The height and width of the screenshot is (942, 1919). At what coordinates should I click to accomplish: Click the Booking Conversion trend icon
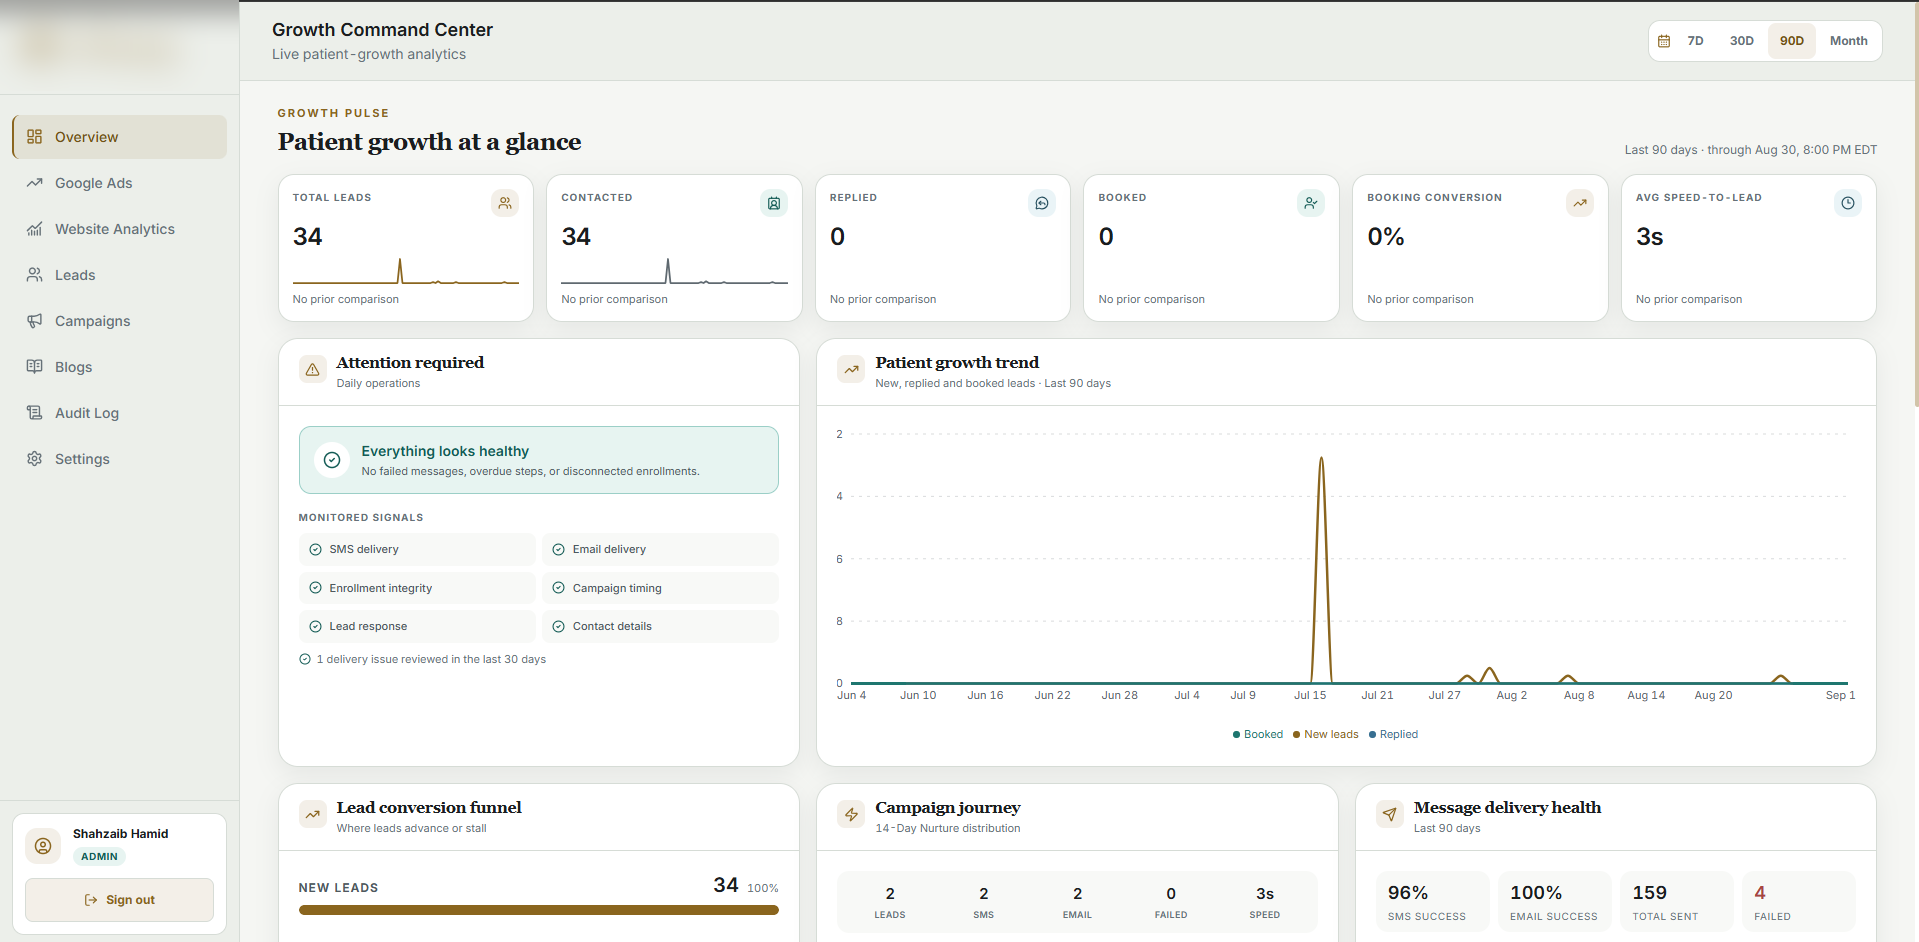pyautogui.click(x=1580, y=203)
